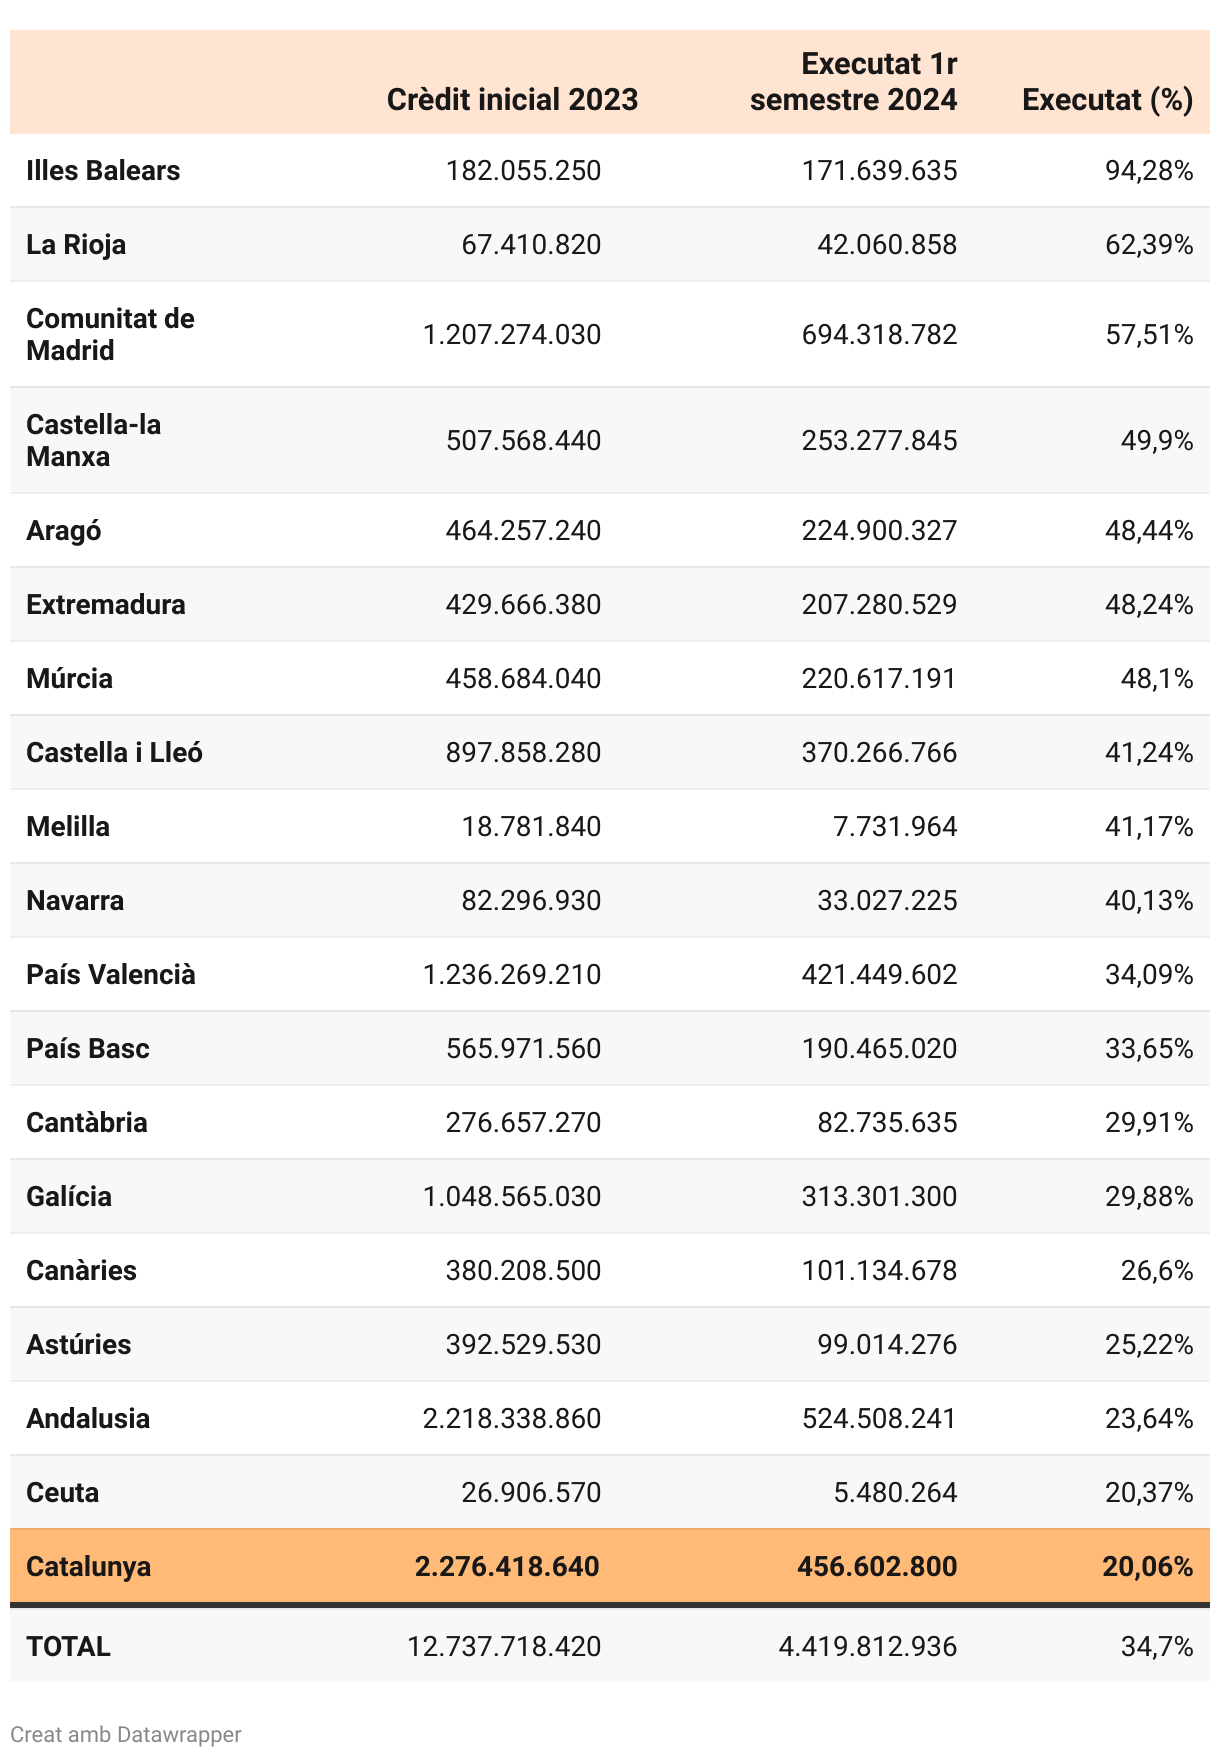Select the highlighted Catalunya row label
This screenshot has height=1758, width=1220.
point(88,1566)
